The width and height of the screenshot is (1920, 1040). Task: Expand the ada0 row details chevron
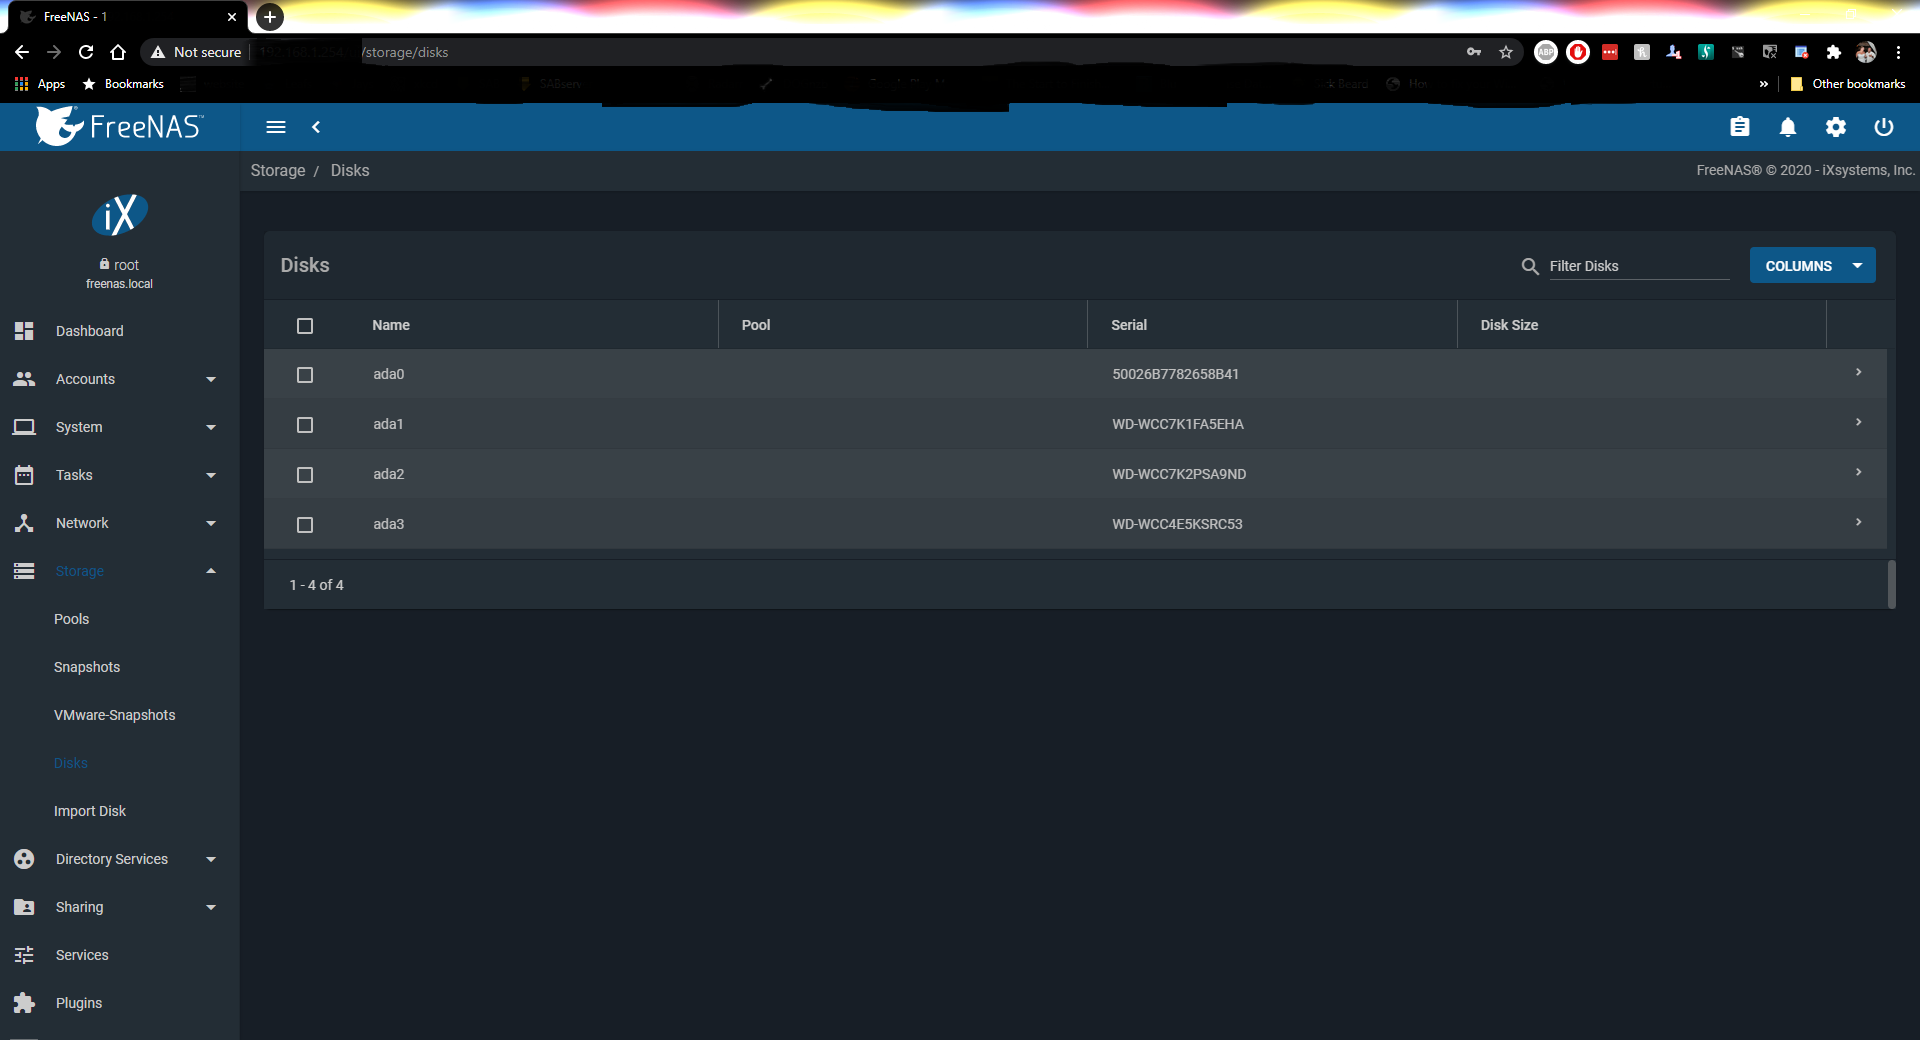(x=1858, y=372)
